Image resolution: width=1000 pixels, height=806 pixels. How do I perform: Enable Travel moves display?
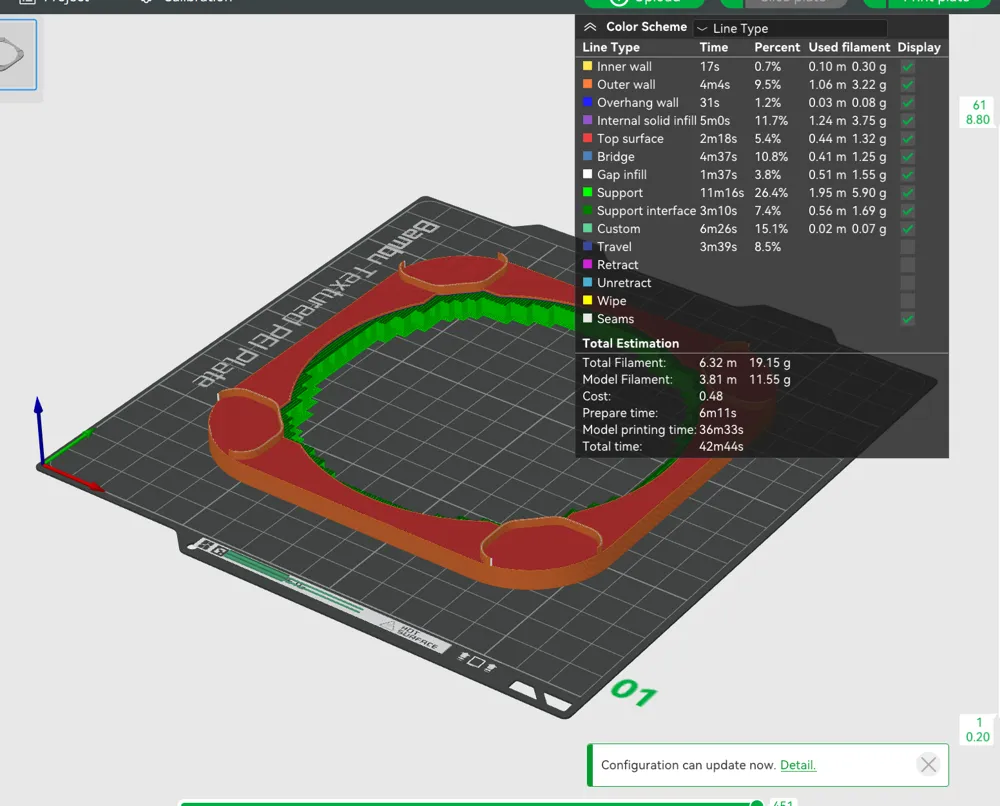[x=907, y=247]
